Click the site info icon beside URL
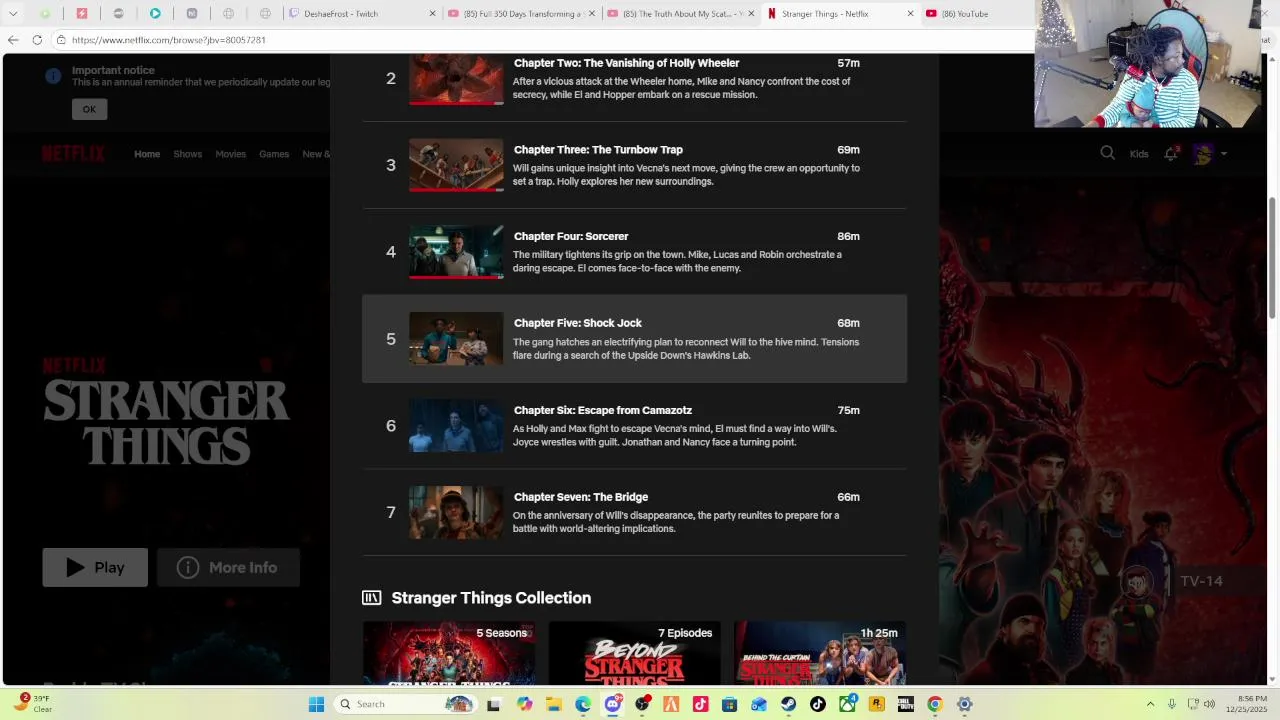This screenshot has width=1280, height=720. click(61, 40)
